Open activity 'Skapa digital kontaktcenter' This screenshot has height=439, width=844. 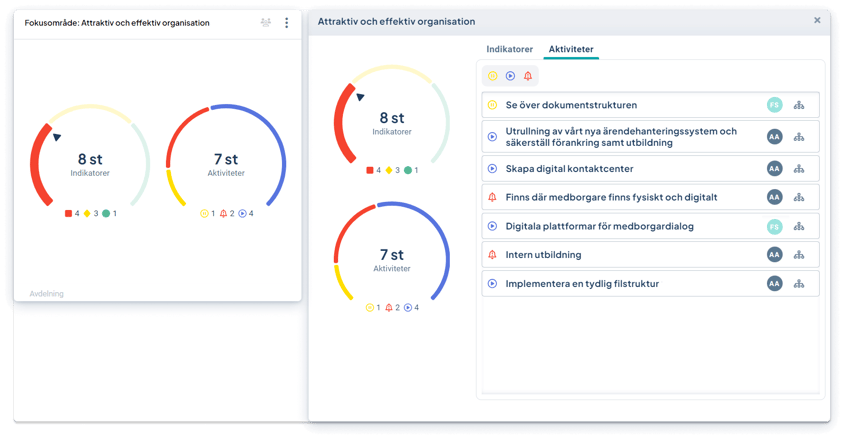(569, 169)
